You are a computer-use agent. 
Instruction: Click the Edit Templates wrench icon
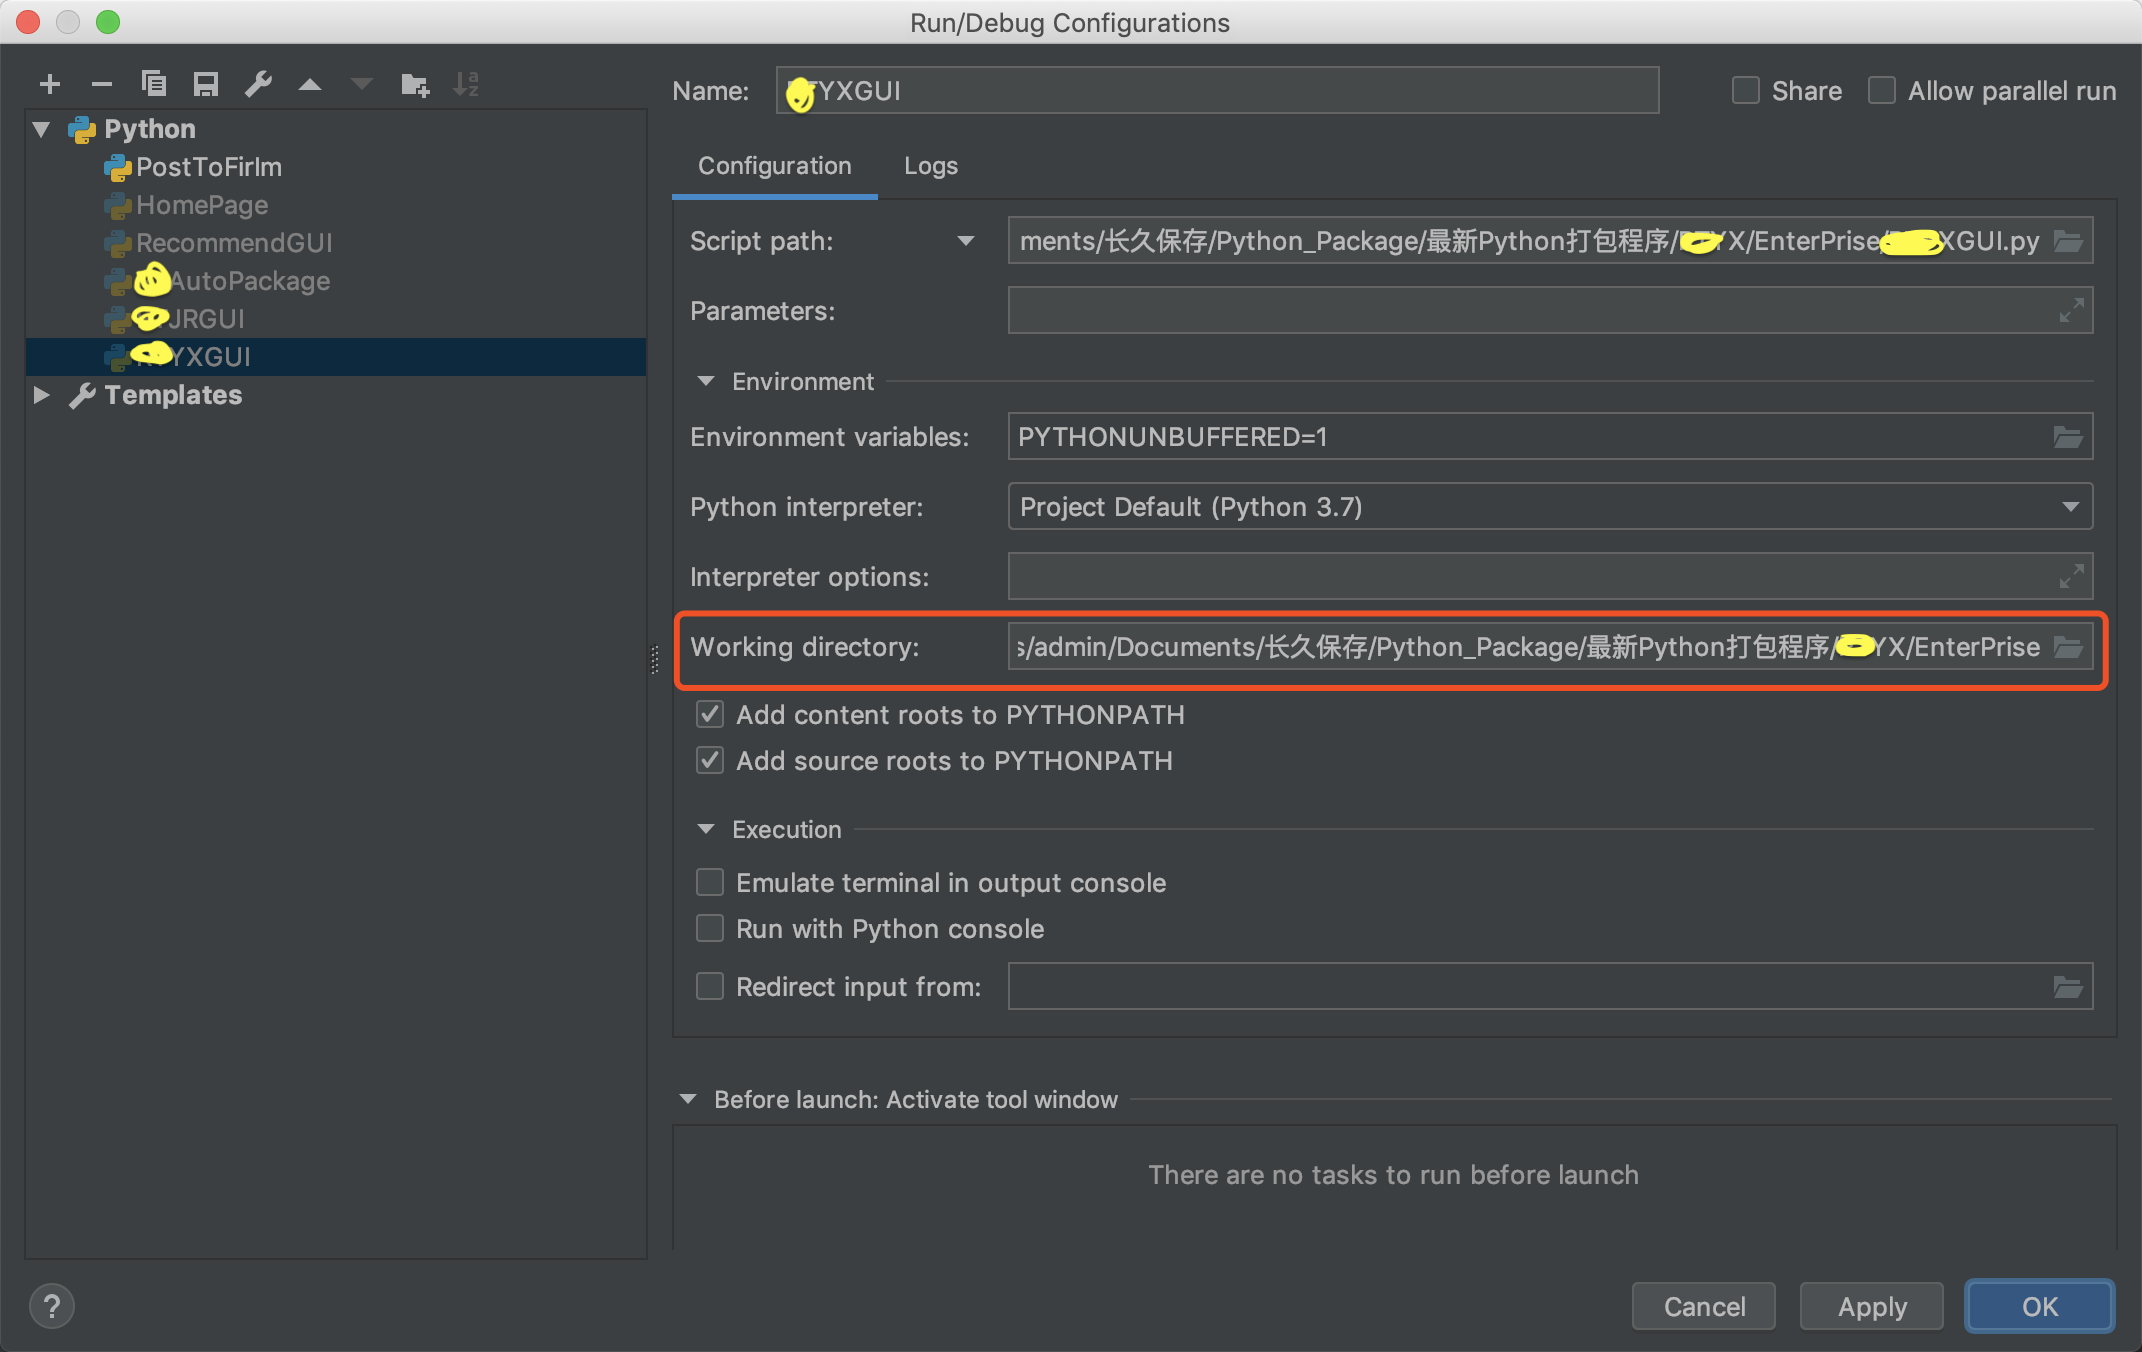point(258,84)
